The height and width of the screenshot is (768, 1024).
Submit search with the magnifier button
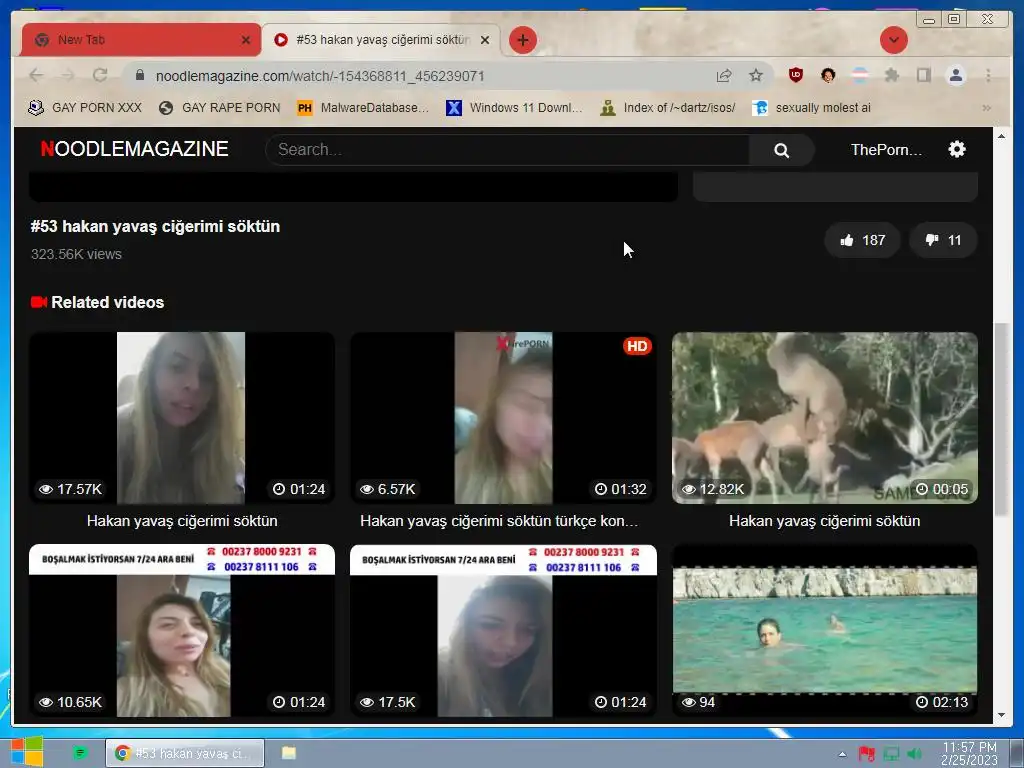[781, 150]
